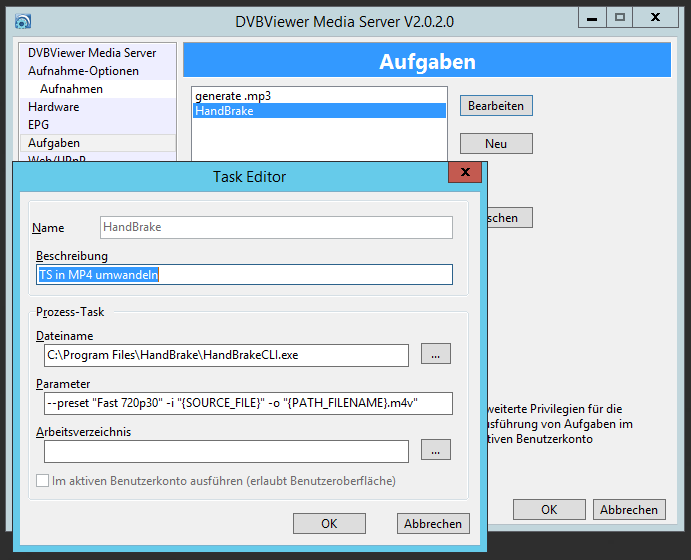The height and width of the screenshot is (560, 691).
Task: Go to the Hardware settings page
Action: tap(53, 107)
